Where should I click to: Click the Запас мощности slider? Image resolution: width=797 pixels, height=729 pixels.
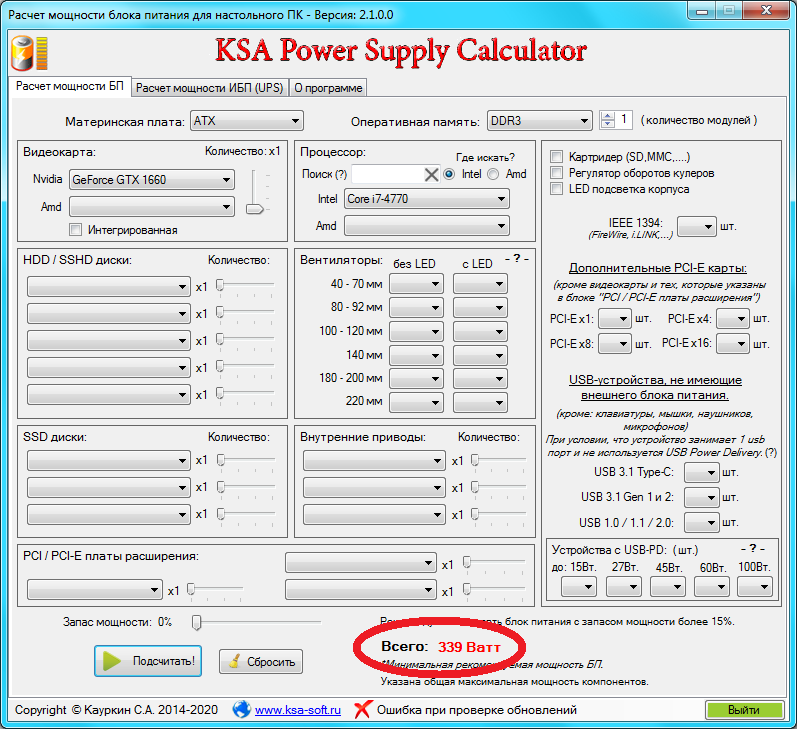click(197, 622)
